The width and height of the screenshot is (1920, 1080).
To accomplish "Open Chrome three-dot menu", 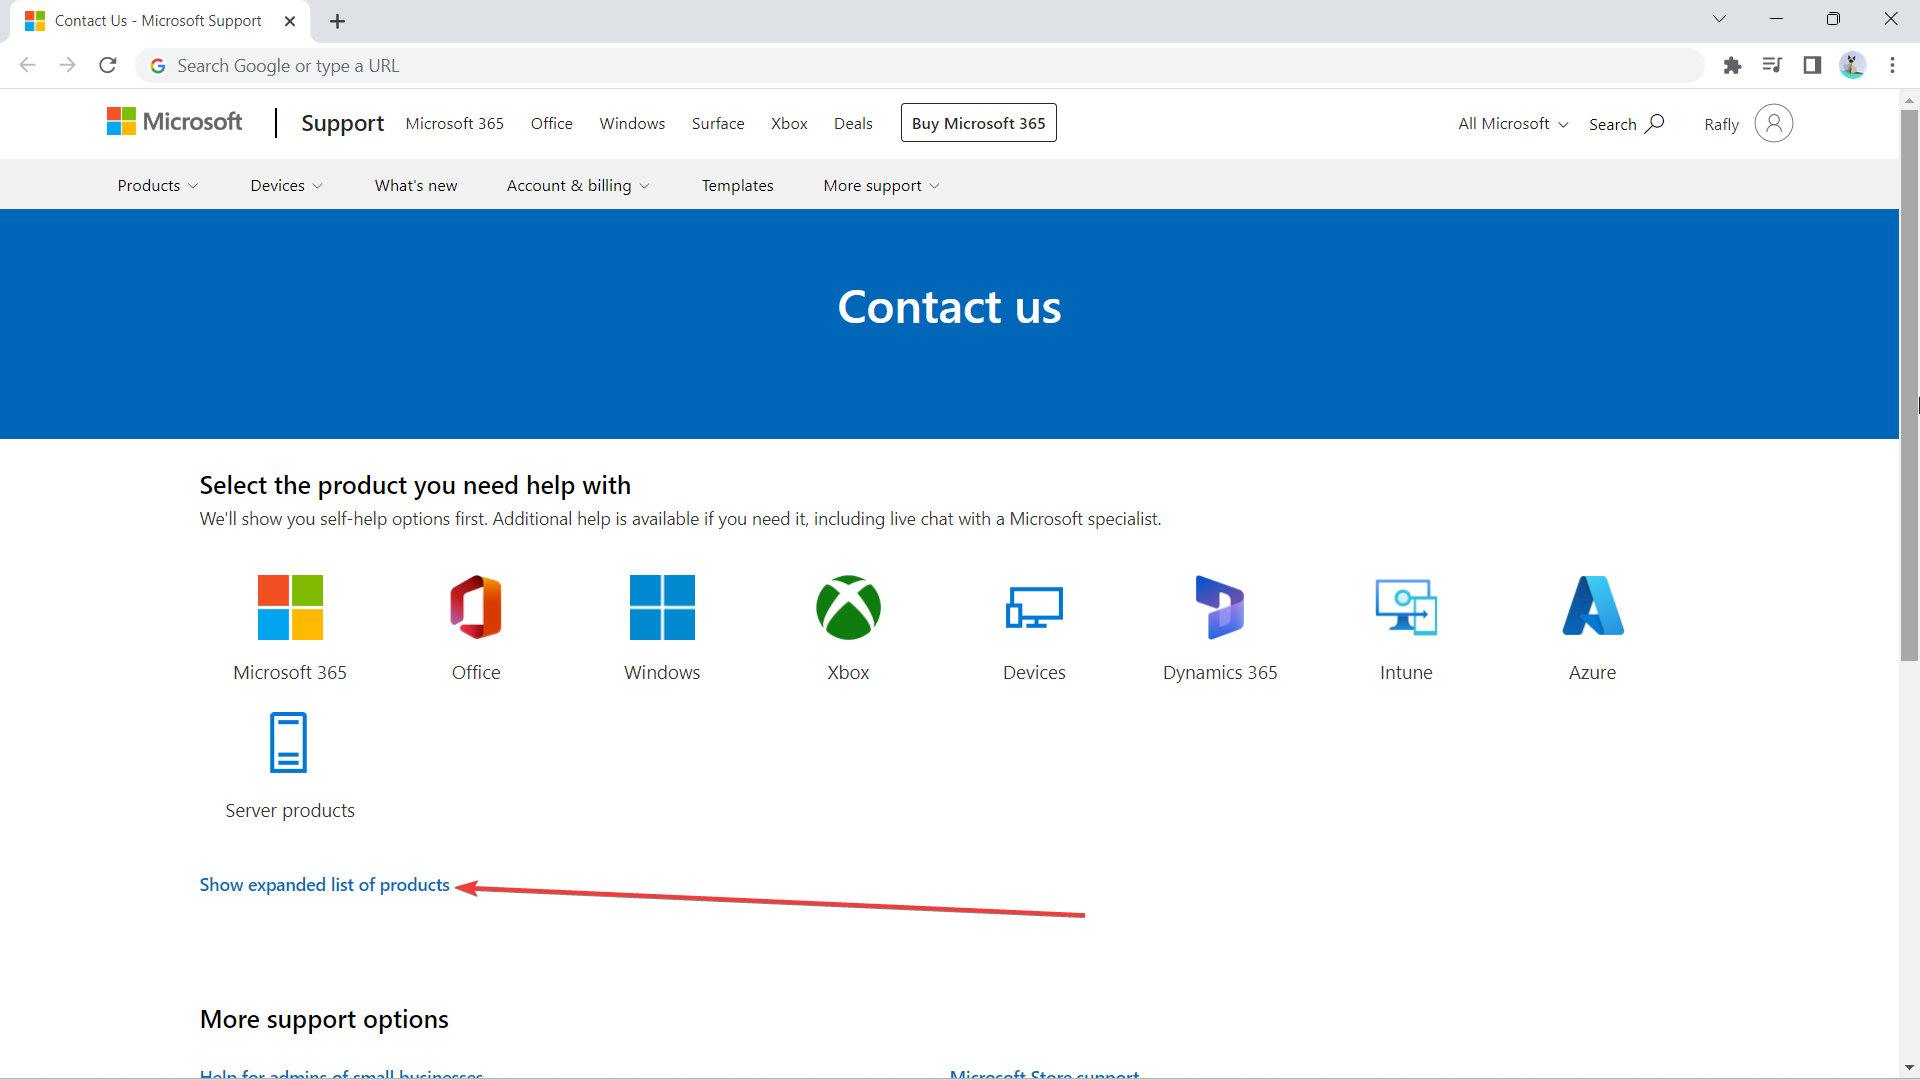I will pyautogui.click(x=1892, y=66).
